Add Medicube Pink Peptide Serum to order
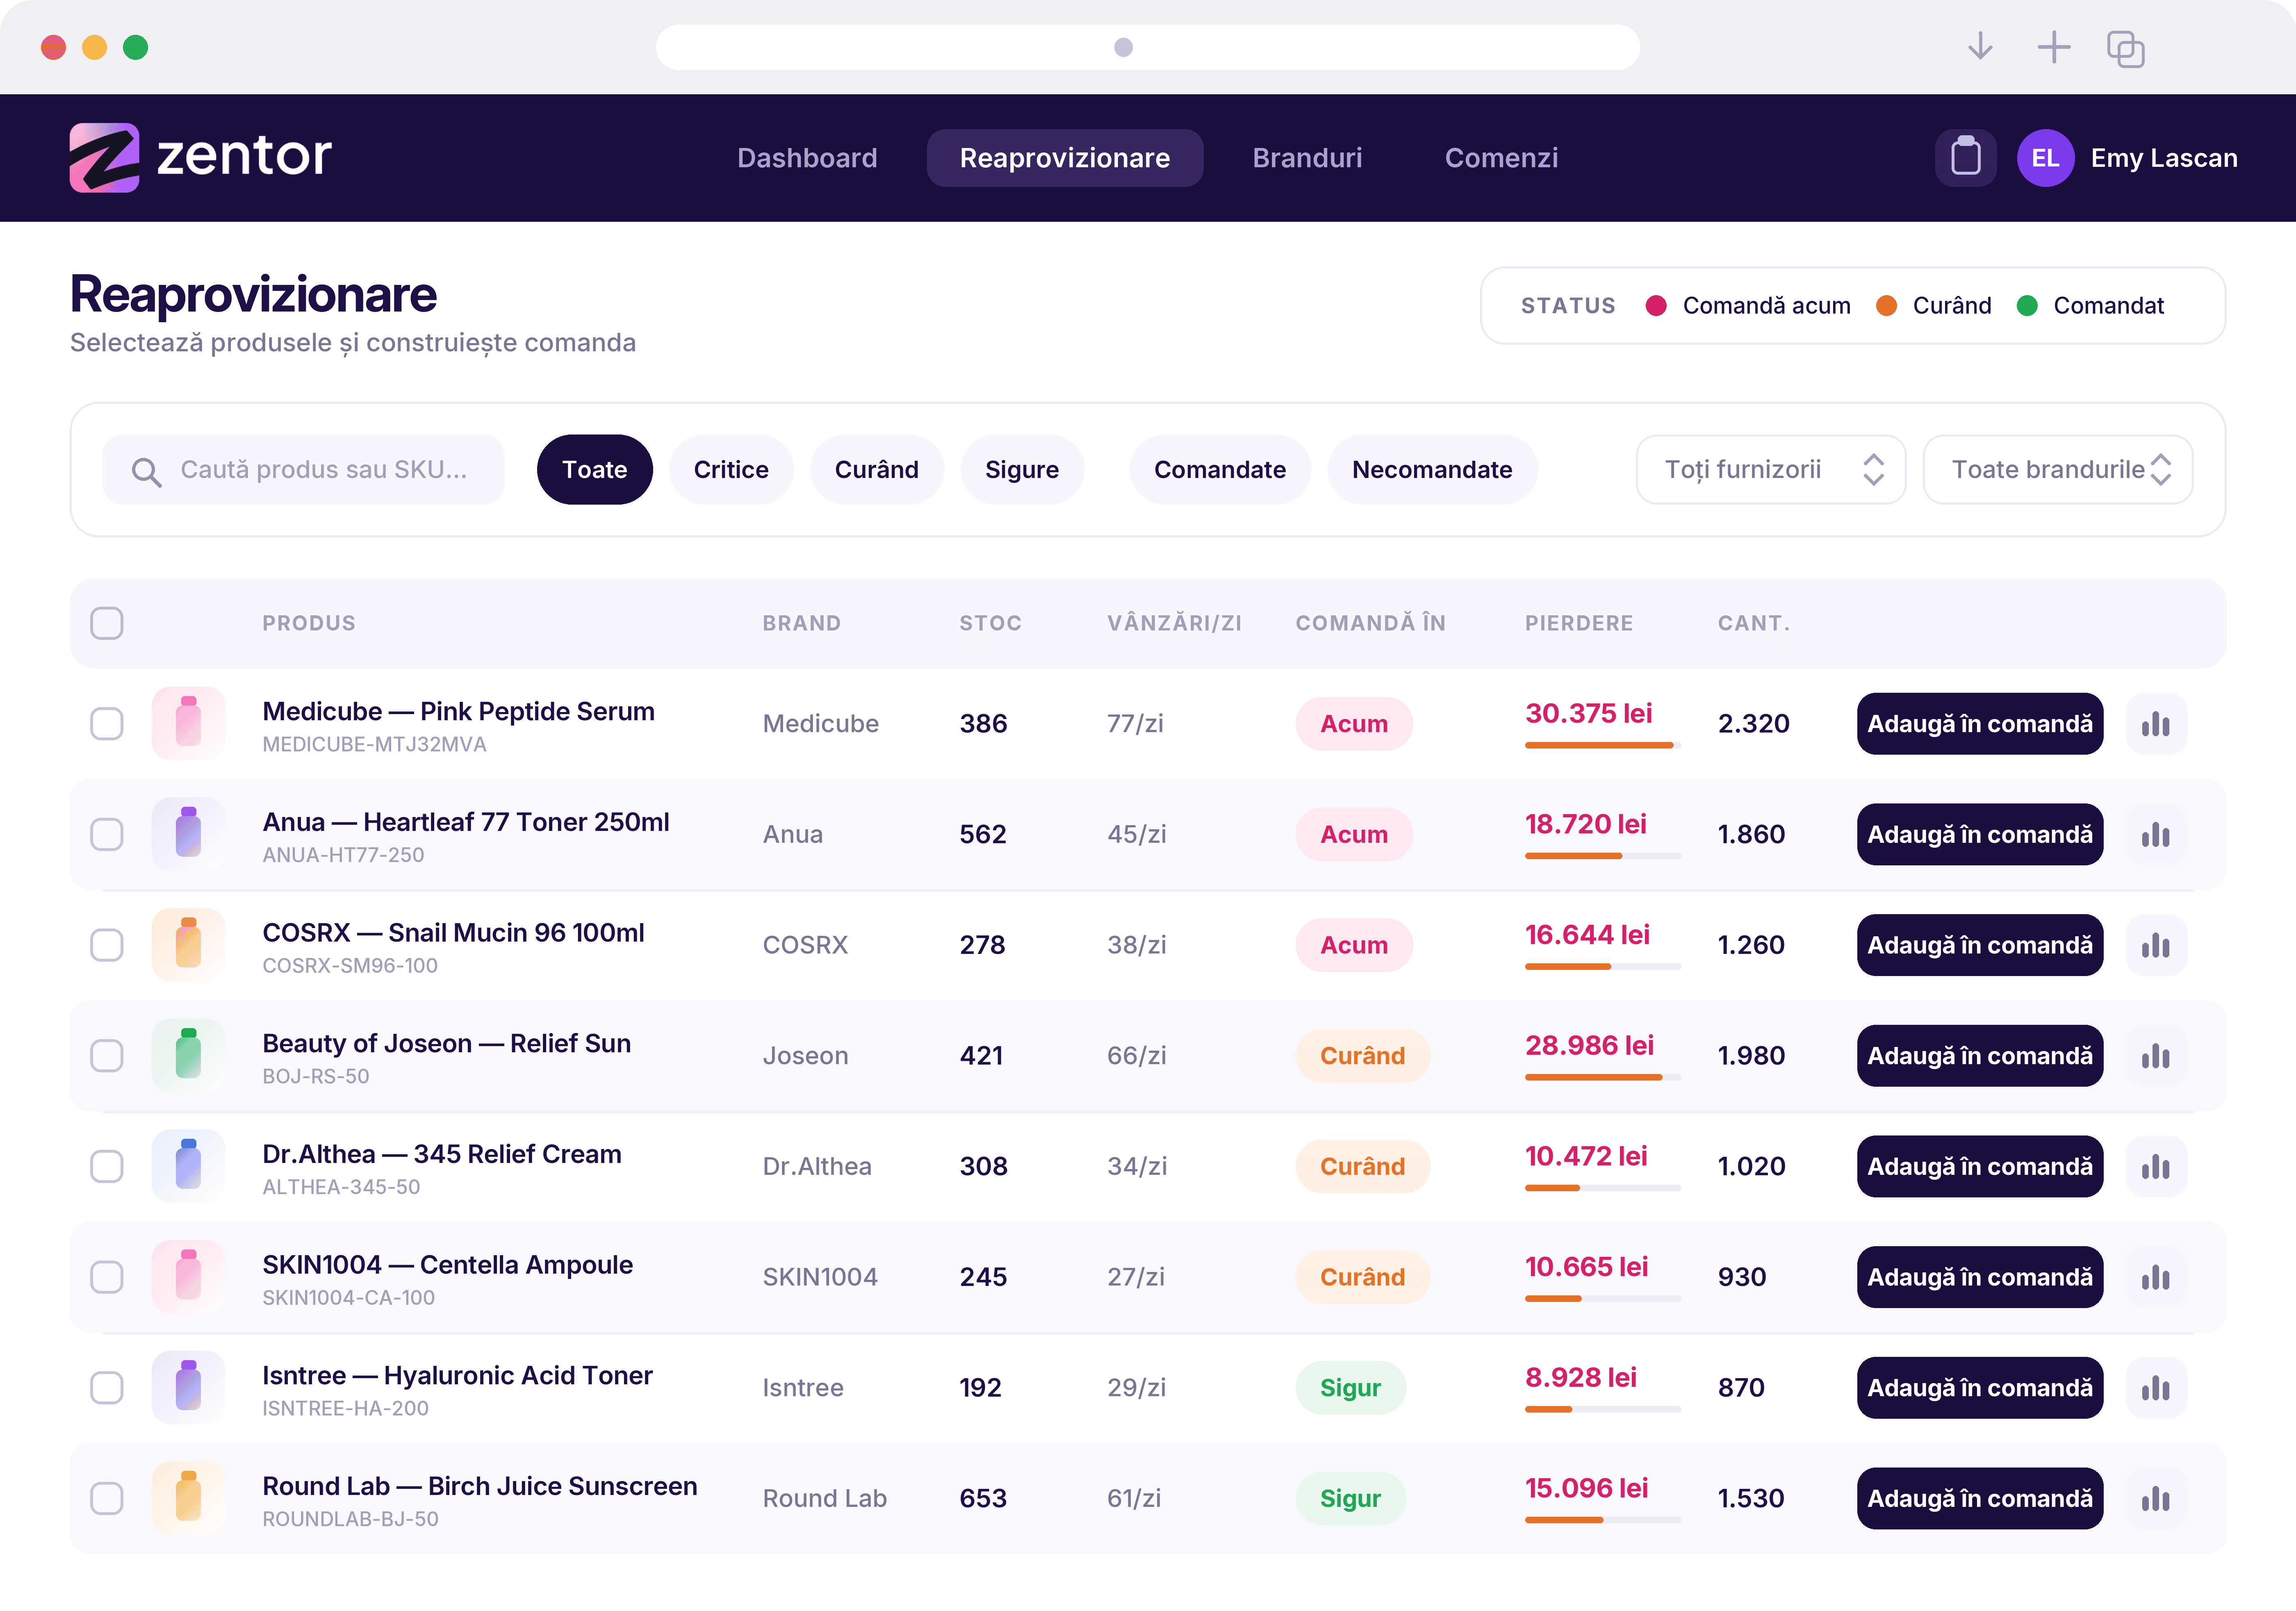 1980,724
